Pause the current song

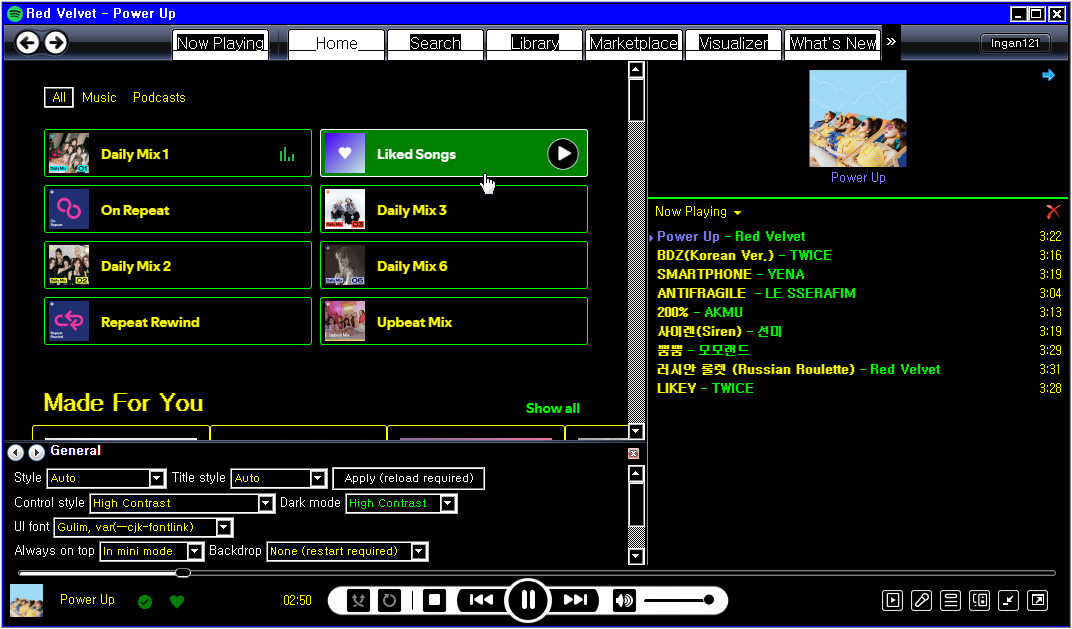tap(528, 600)
